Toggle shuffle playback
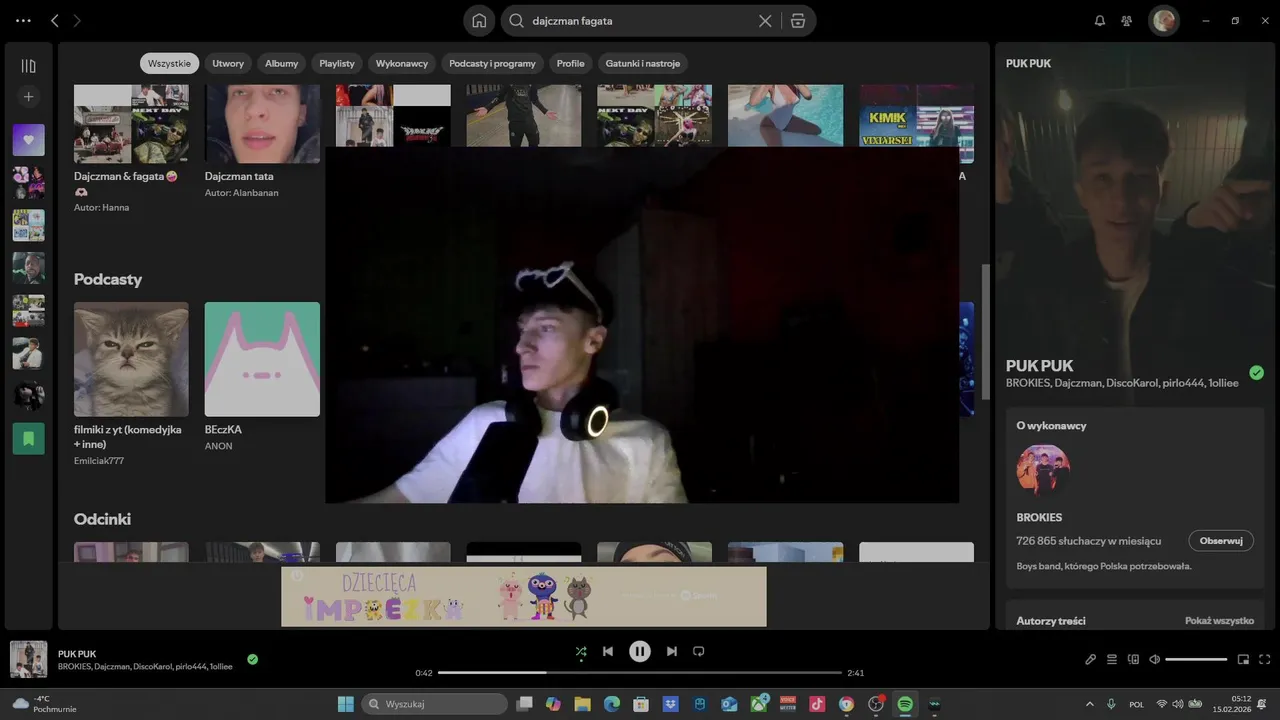Screen dimensions: 1280x720 (x=581, y=651)
